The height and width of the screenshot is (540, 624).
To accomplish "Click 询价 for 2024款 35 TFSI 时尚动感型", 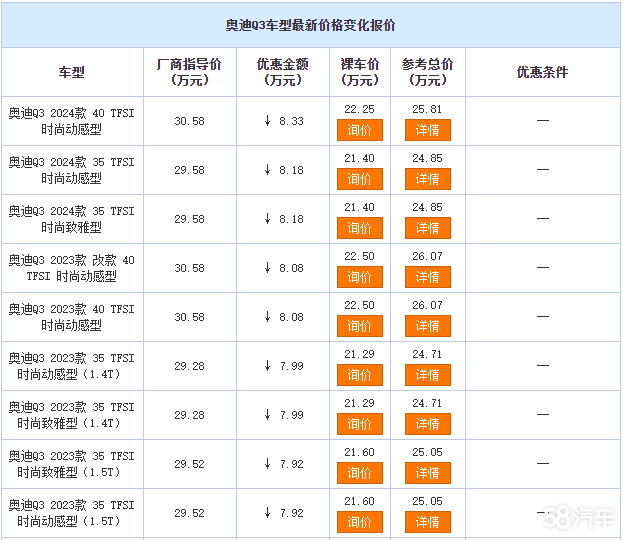I will pyautogui.click(x=360, y=179).
